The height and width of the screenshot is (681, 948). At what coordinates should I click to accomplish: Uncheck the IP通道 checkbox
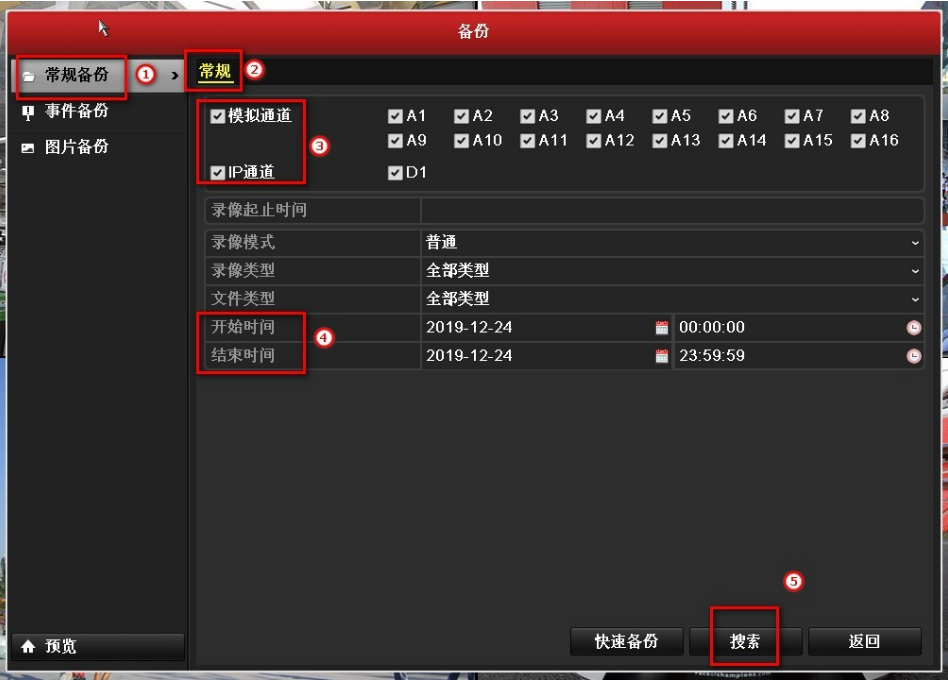coord(218,173)
